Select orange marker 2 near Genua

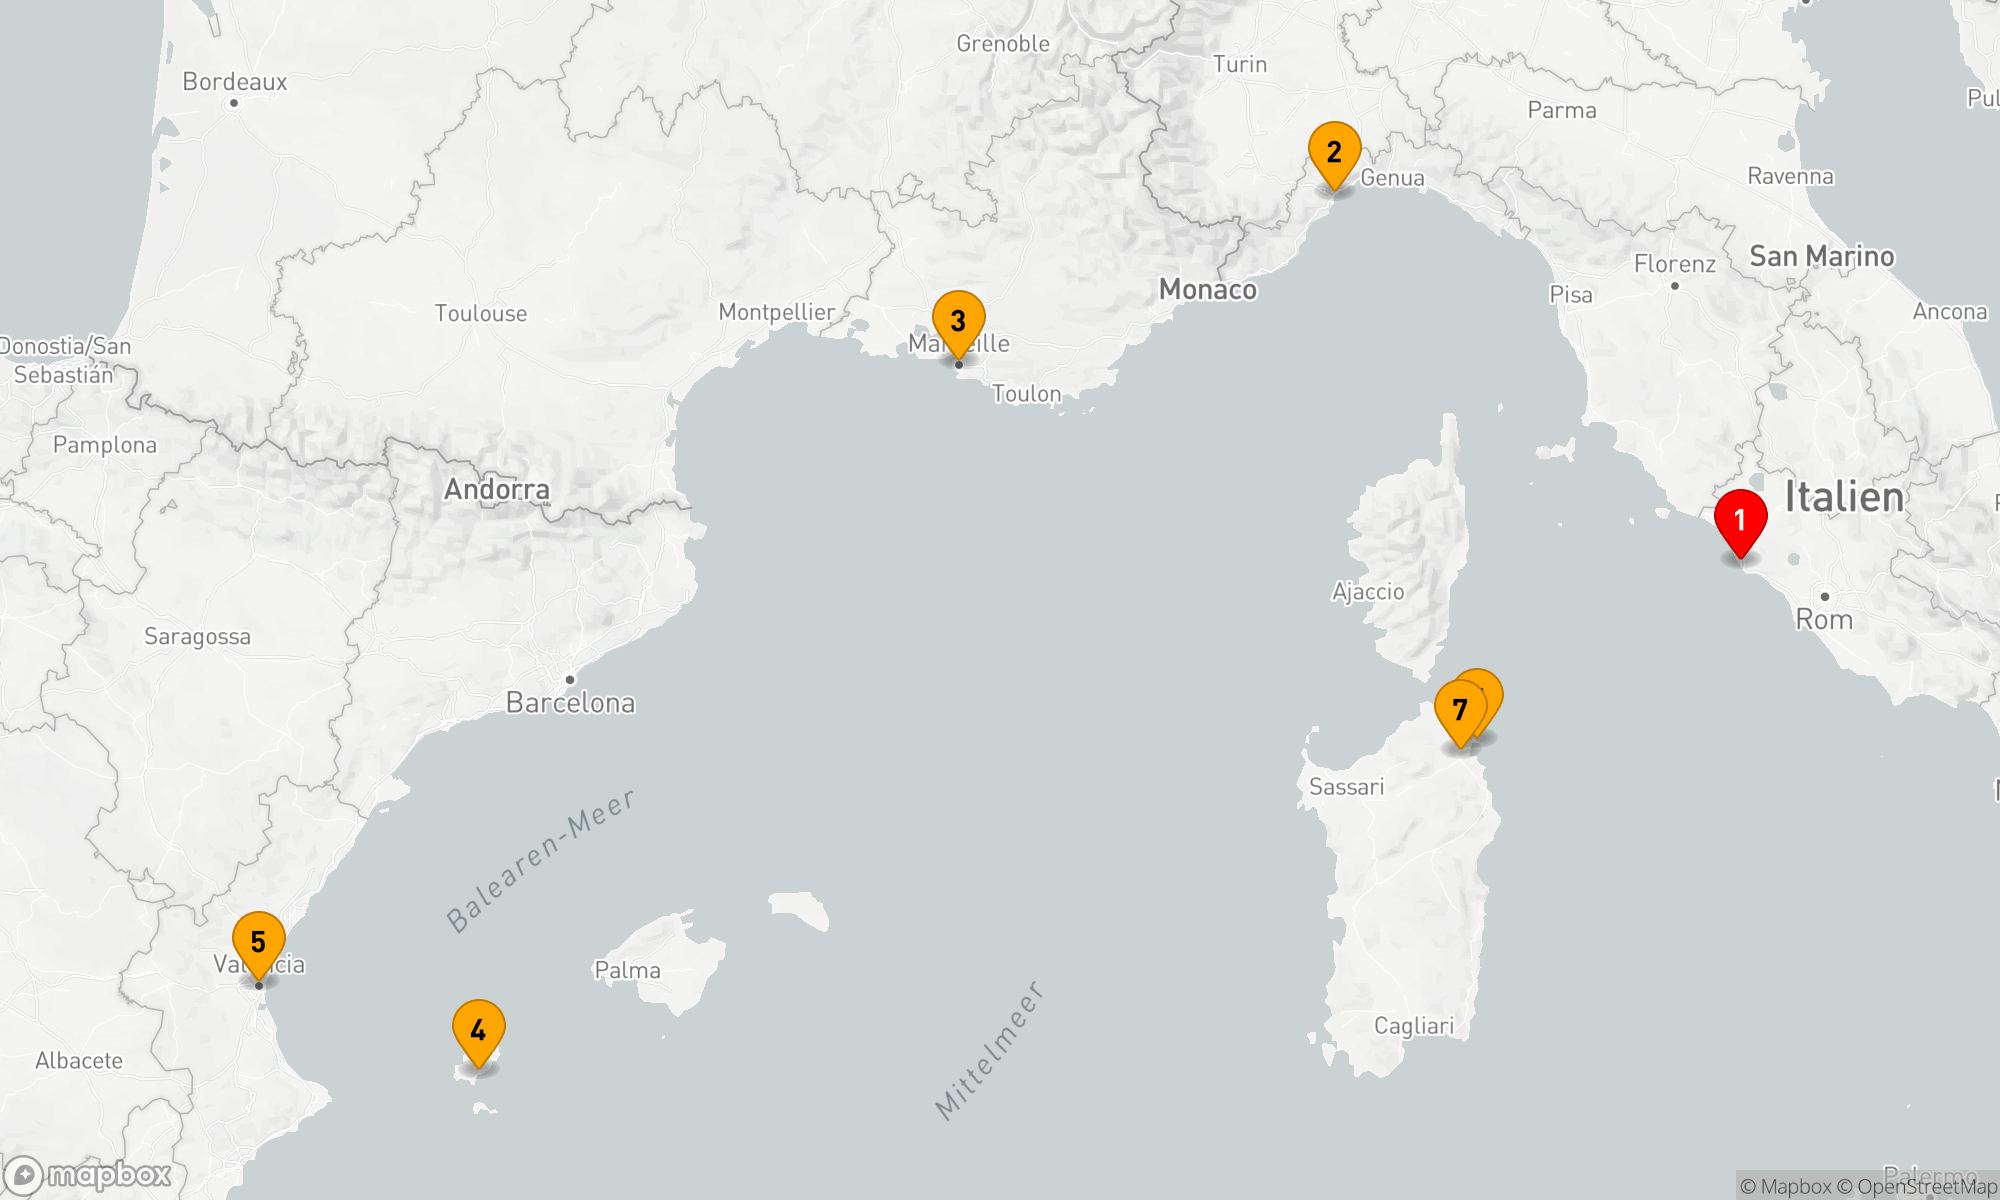click(x=1334, y=152)
